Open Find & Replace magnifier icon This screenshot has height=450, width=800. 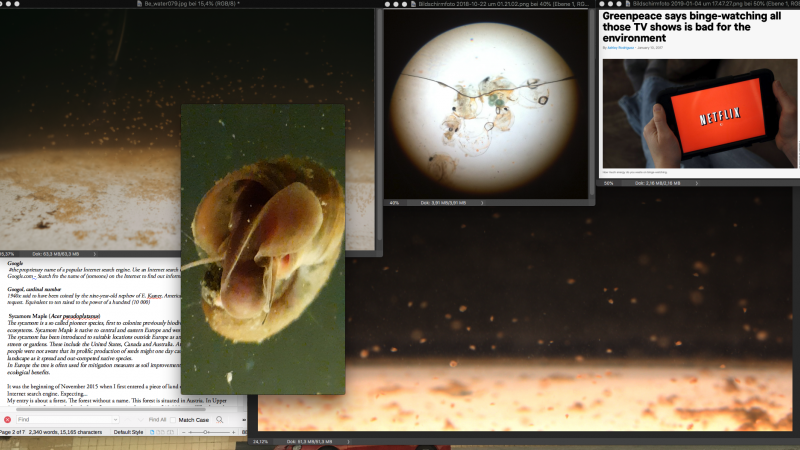pyautogui.click(x=220, y=420)
